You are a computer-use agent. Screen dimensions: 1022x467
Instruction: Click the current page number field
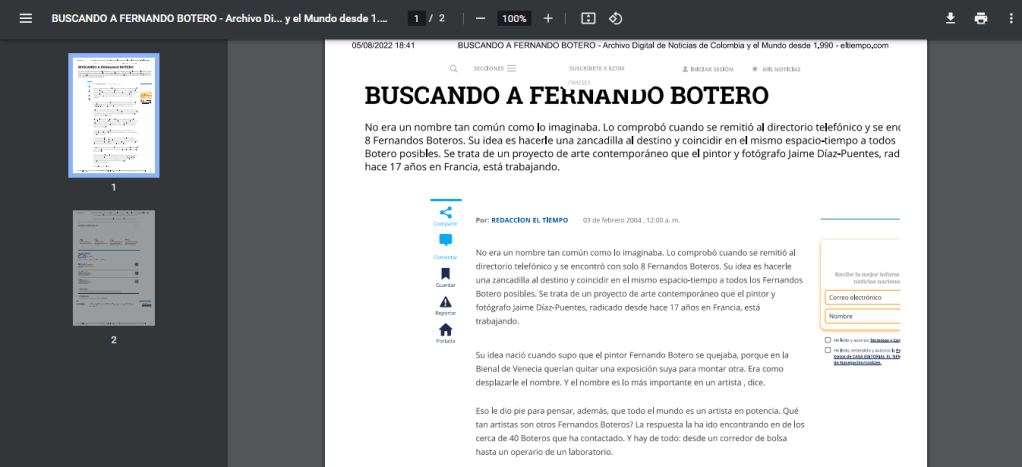pyautogui.click(x=415, y=19)
